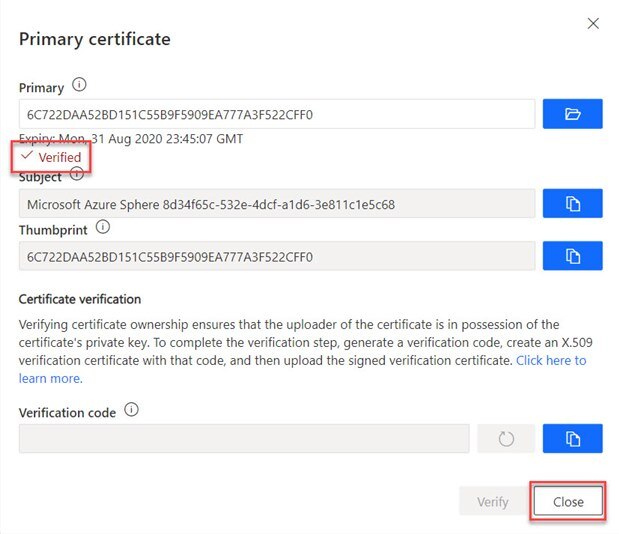Click the info icon beside Subject label
The image size is (619, 534).
click(x=77, y=175)
